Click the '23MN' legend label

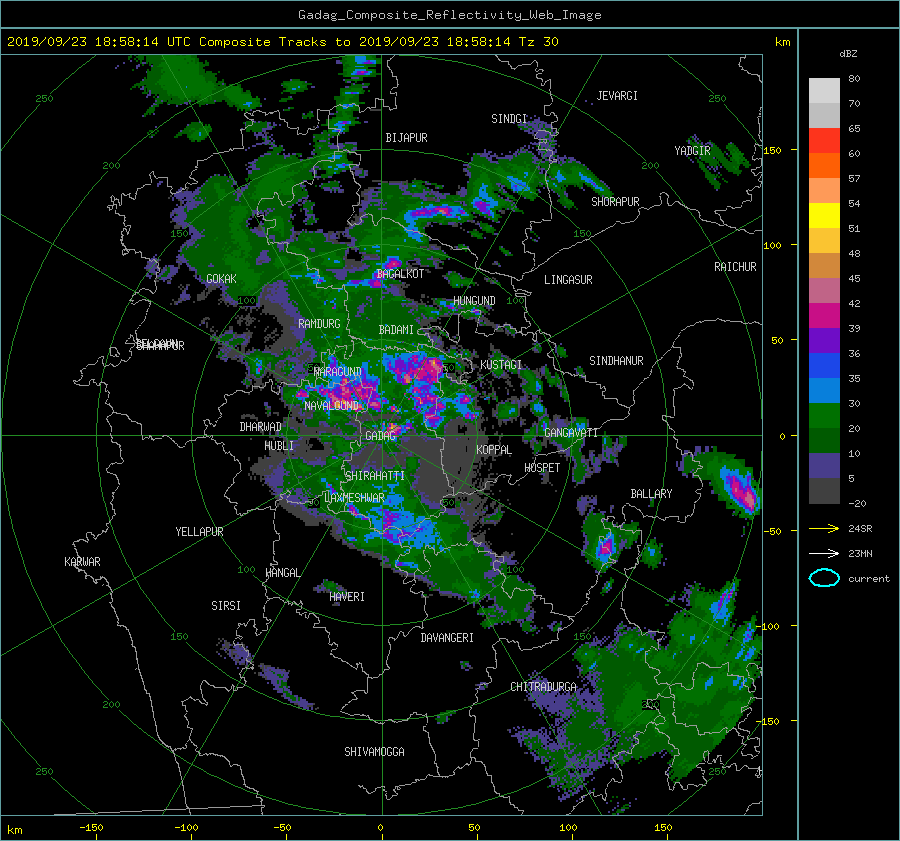coord(860,553)
